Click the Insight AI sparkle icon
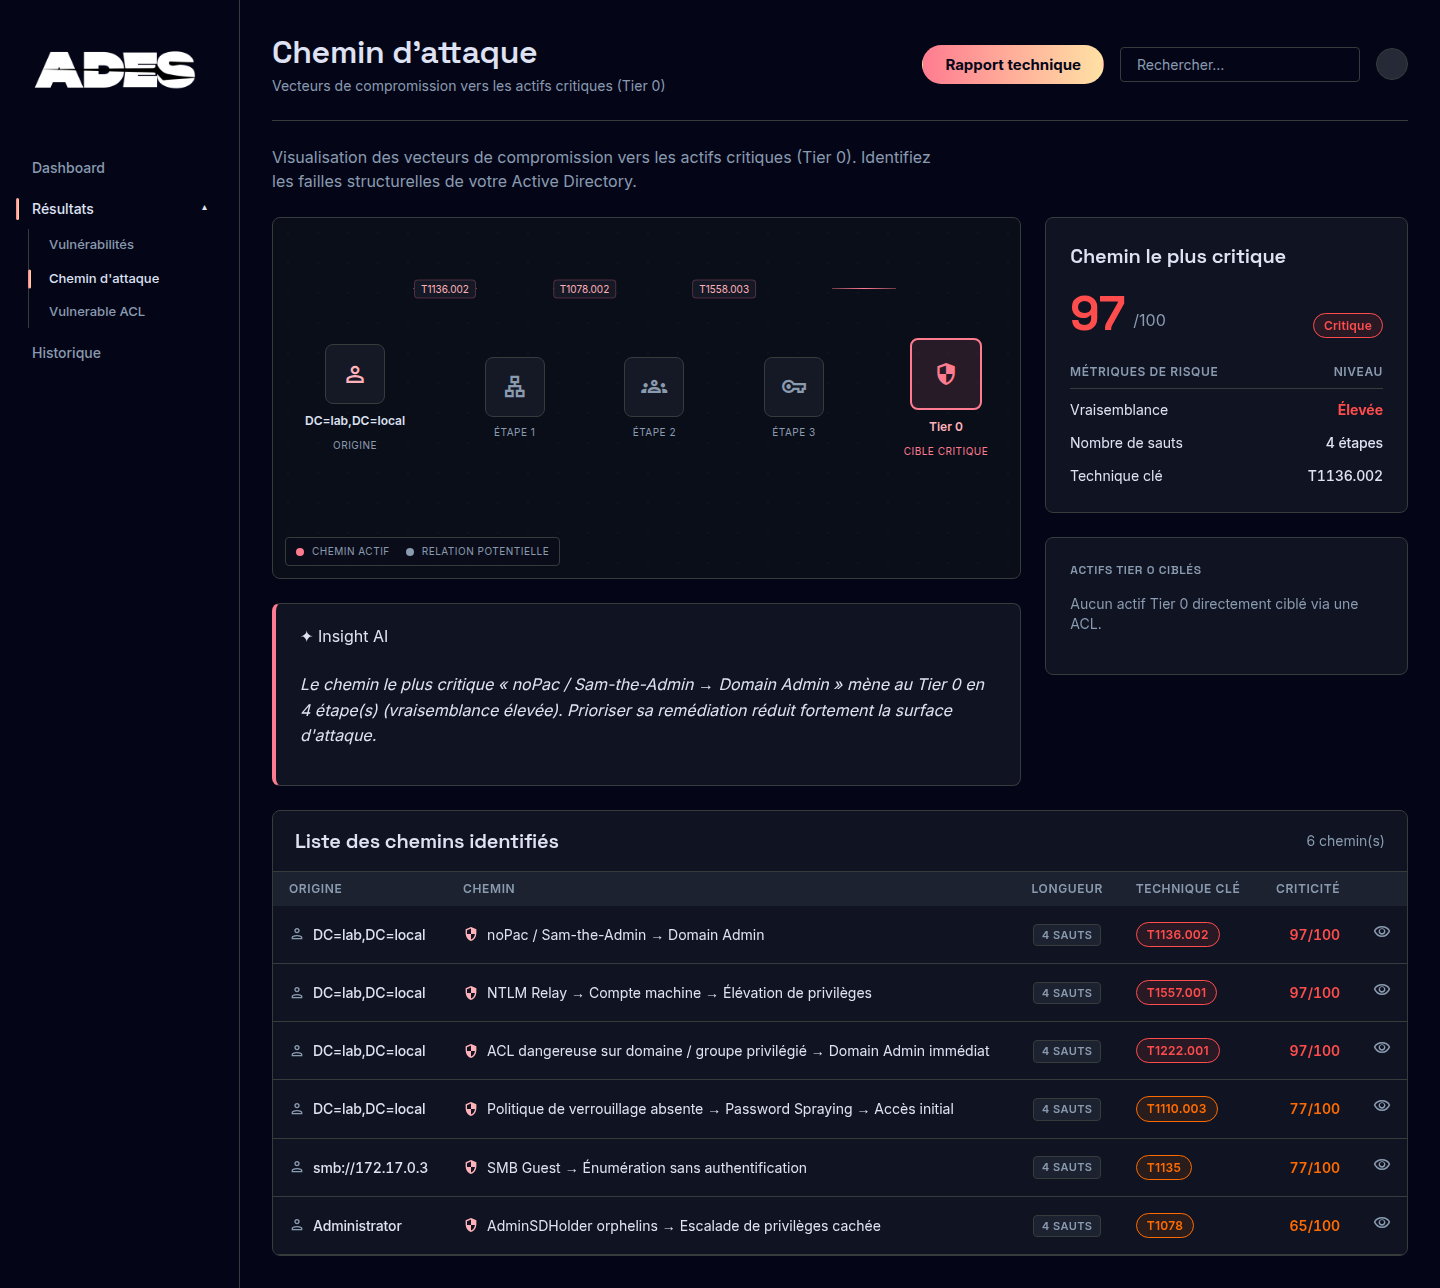The image size is (1440, 1288). coord(307,636)
